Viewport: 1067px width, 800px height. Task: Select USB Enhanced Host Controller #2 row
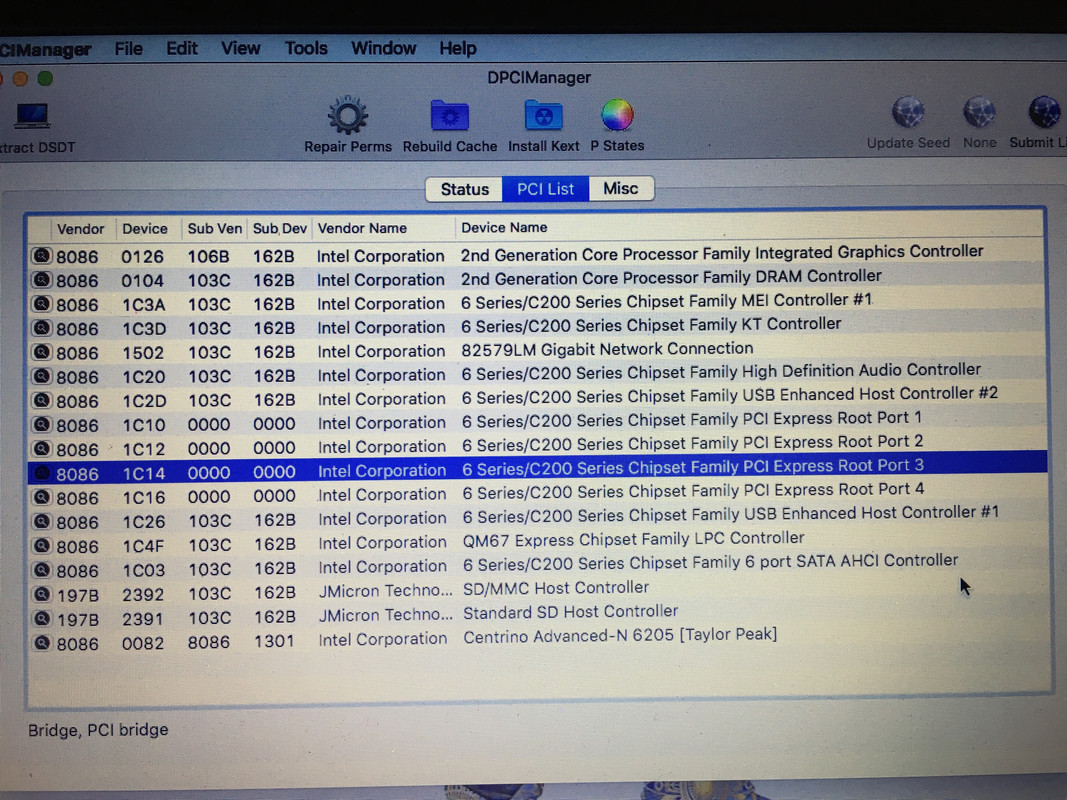point(536,398)
